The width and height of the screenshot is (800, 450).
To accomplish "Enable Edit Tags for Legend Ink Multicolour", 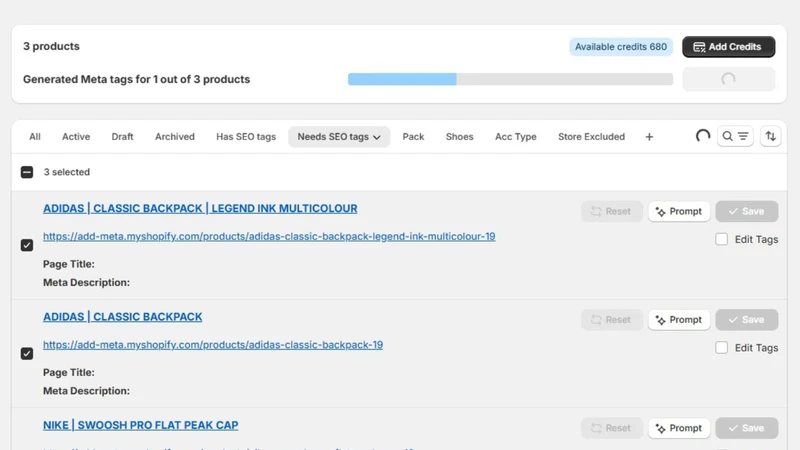I will (721, 239).
